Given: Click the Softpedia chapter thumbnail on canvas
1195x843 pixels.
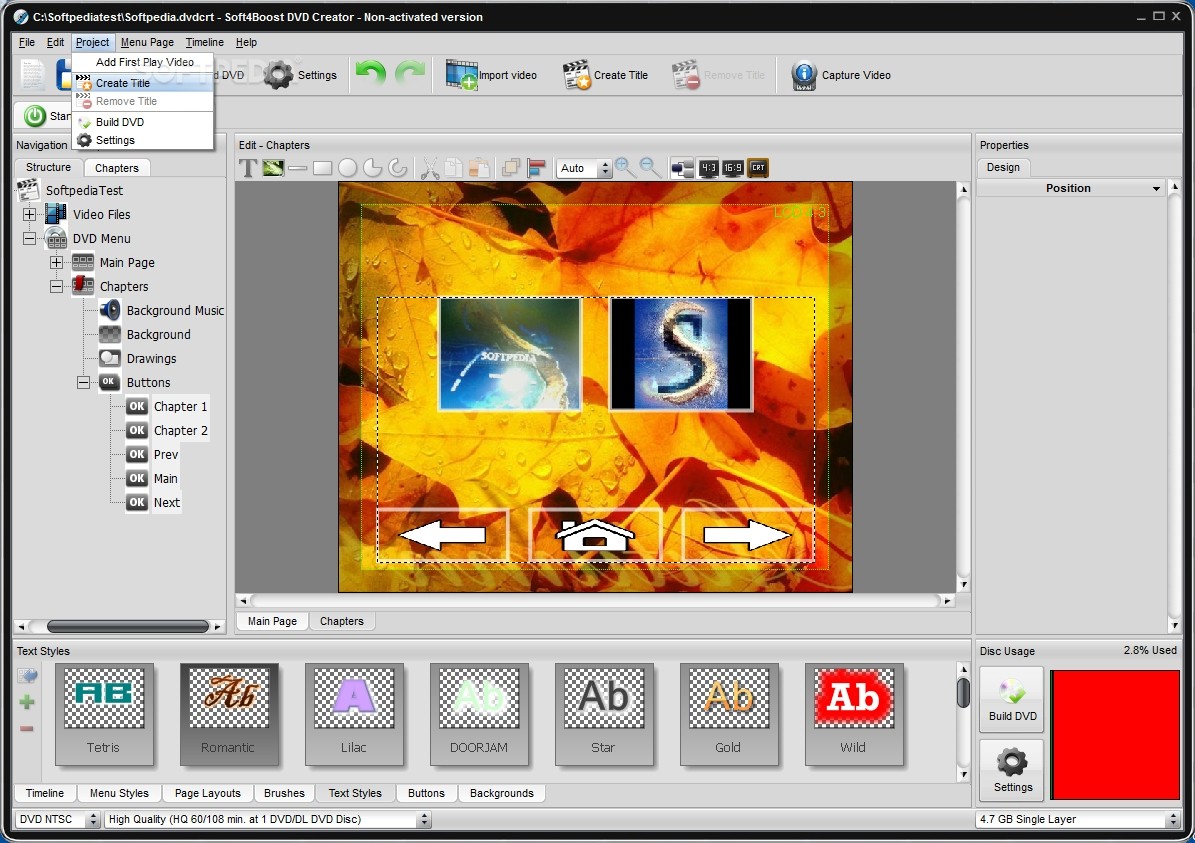Looking at the screenshot, I should [x=510, y=354].
